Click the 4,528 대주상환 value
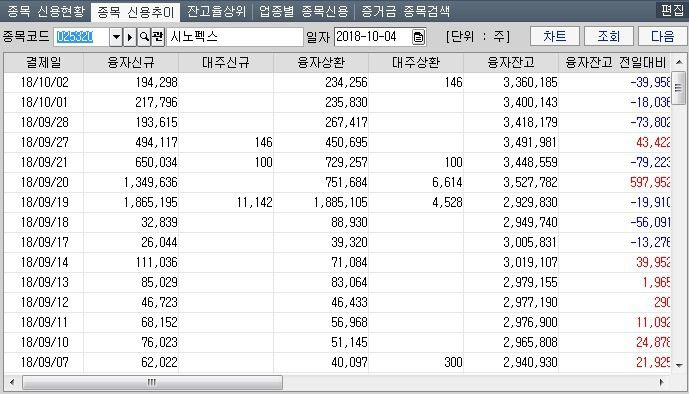This screenshot has height=394, width=689. [447, 202]
